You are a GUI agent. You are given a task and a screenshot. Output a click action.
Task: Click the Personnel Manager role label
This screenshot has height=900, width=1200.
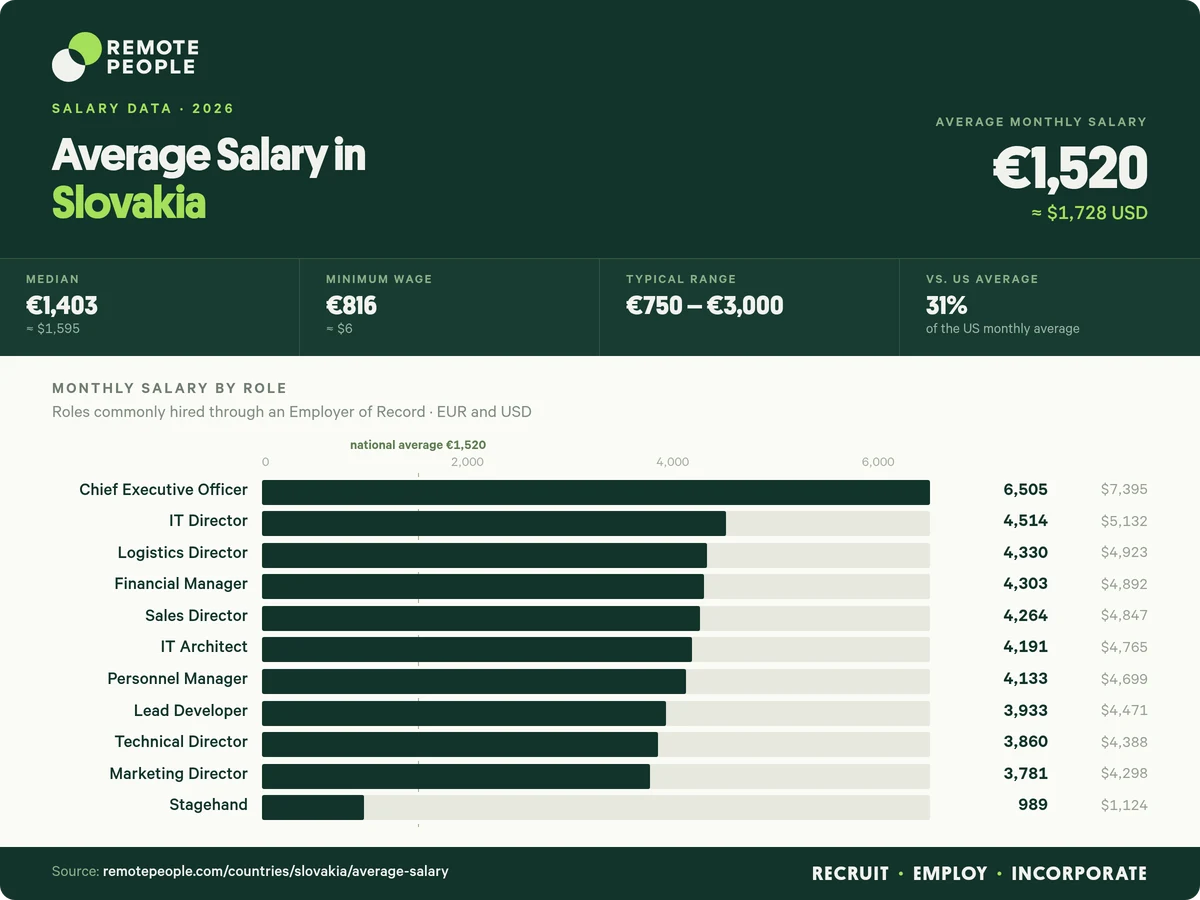[x=178, y=679]
